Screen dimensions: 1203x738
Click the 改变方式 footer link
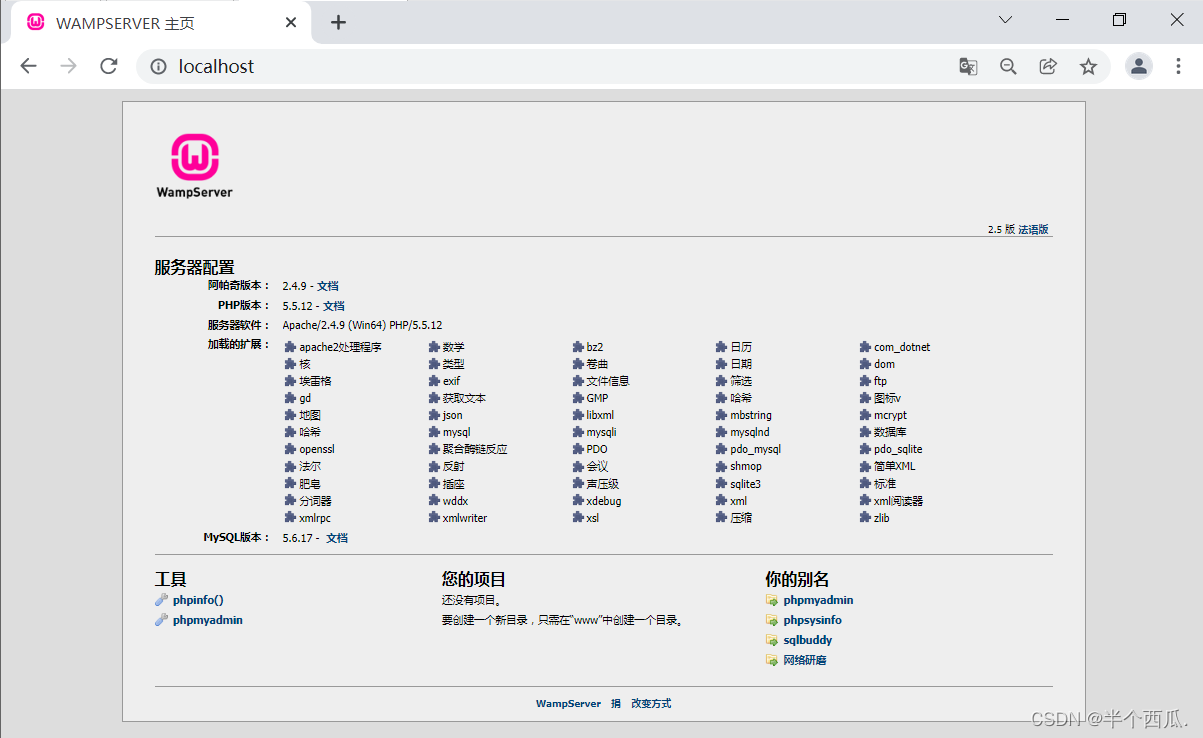click(x=651, y=704)
